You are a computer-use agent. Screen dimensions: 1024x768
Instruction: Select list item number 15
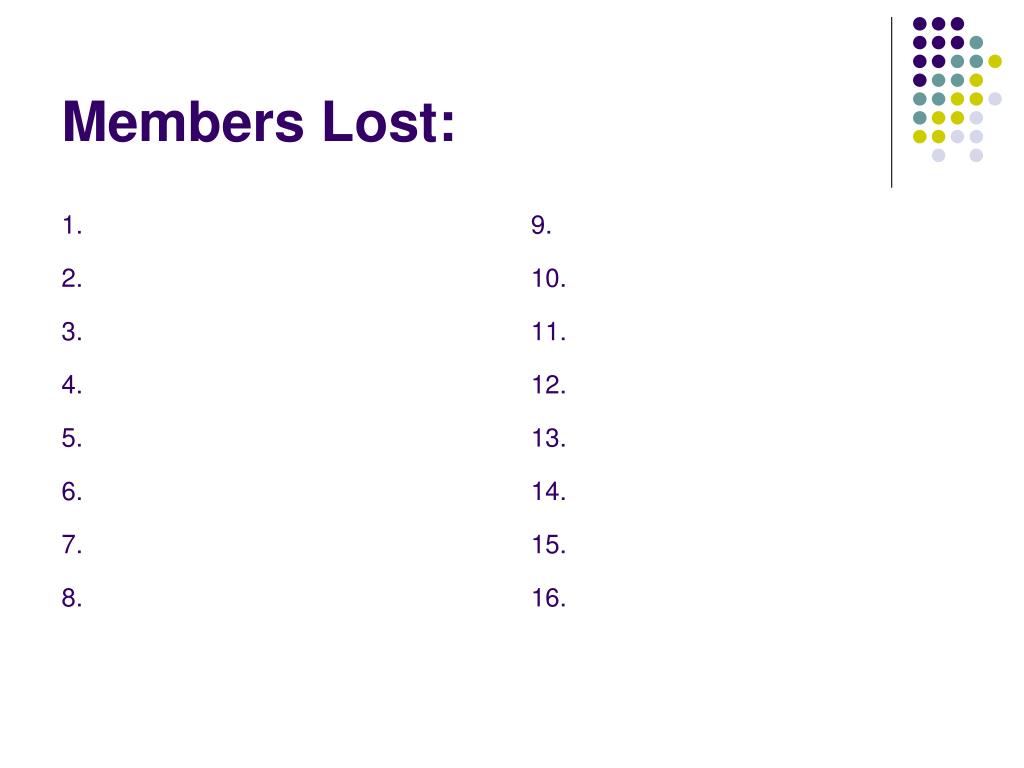tap(549, 545)
